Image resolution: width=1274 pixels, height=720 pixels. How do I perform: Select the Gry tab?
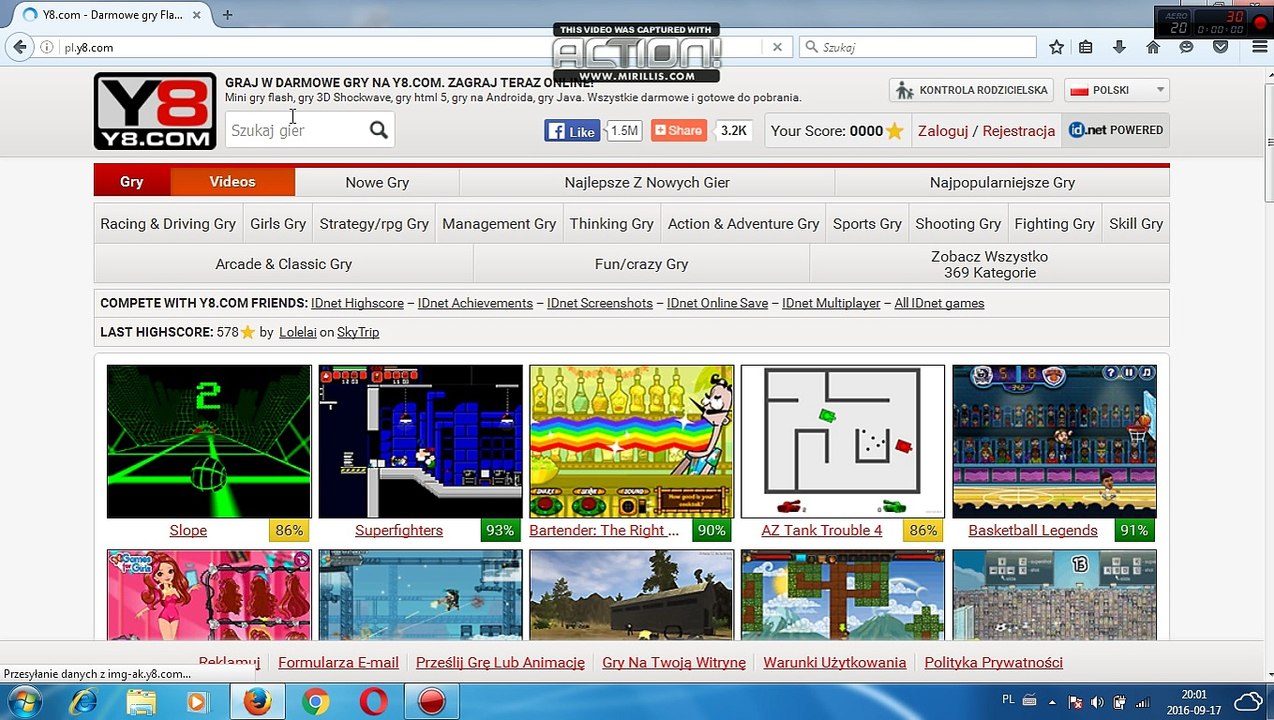(x=132, y=182)
